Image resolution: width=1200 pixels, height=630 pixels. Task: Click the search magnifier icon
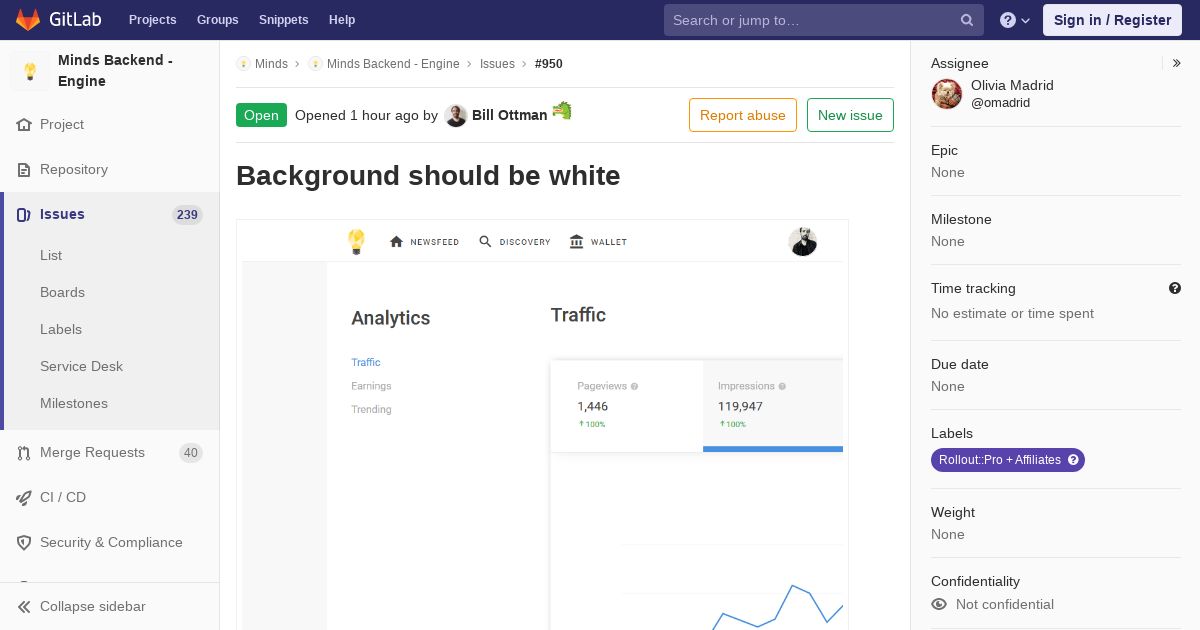967,20
